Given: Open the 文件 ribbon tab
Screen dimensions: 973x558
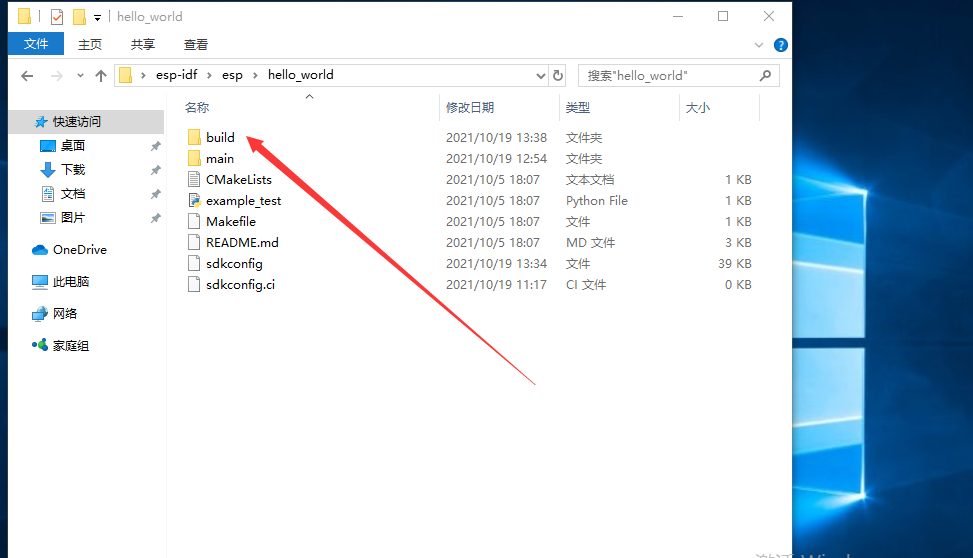Looking at the screenshot, I should (36, 44).
